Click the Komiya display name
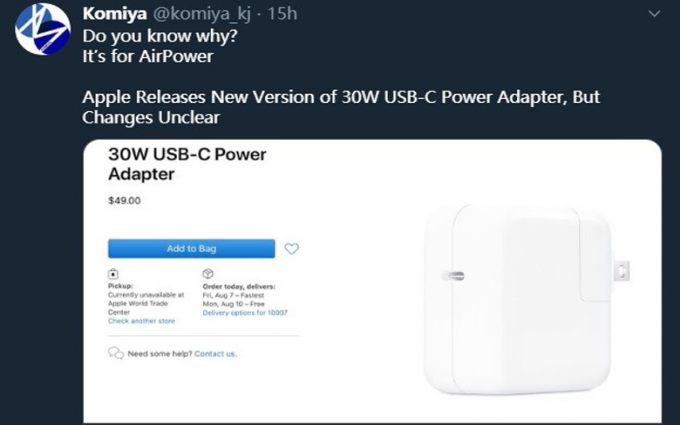Screen dimensions: 680x425 [114, 13]
